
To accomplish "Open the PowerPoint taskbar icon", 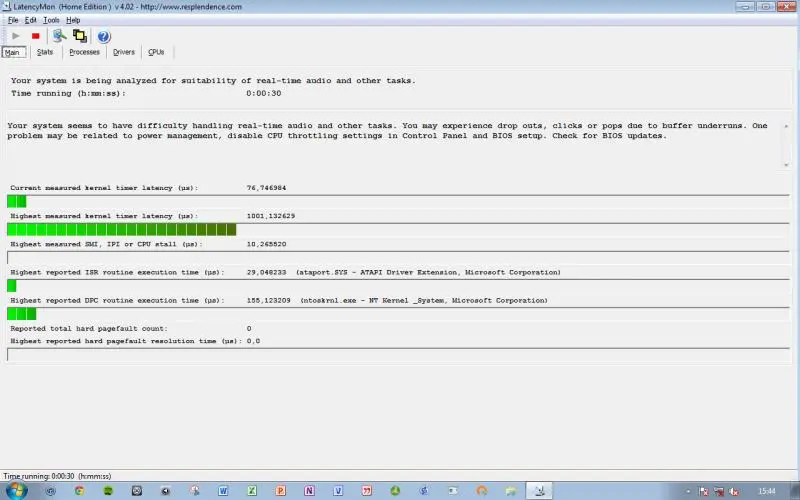I will 281,491.
